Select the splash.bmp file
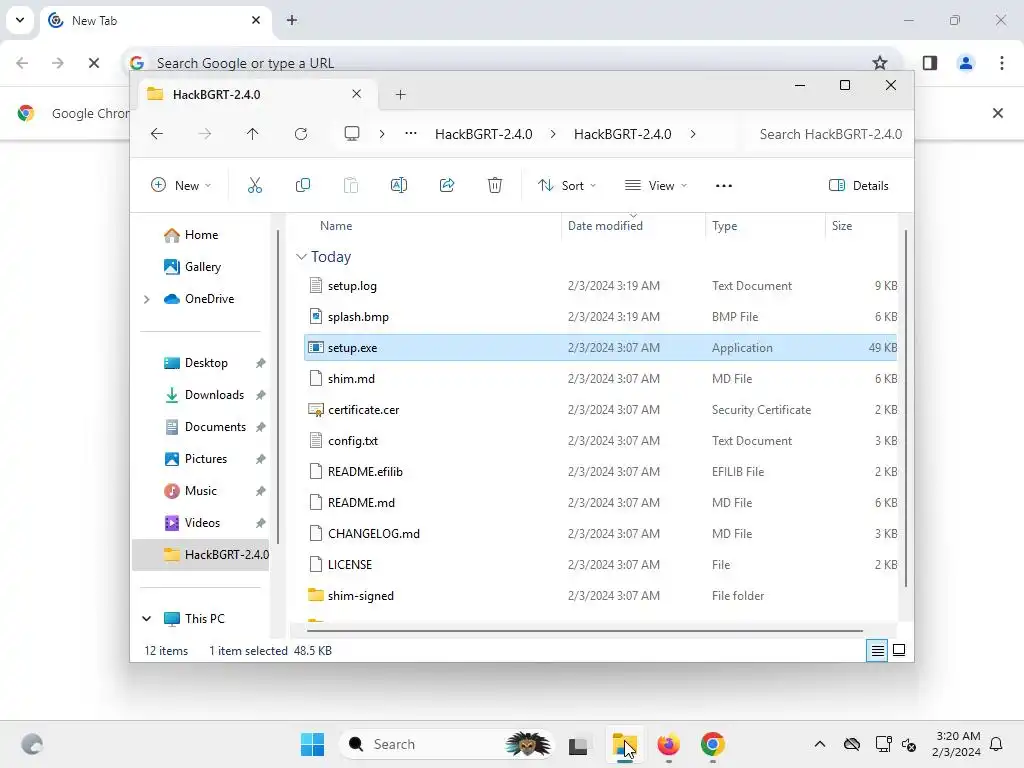The width and height of the screenshot is (1024, 768). click(x=601, y=317)
